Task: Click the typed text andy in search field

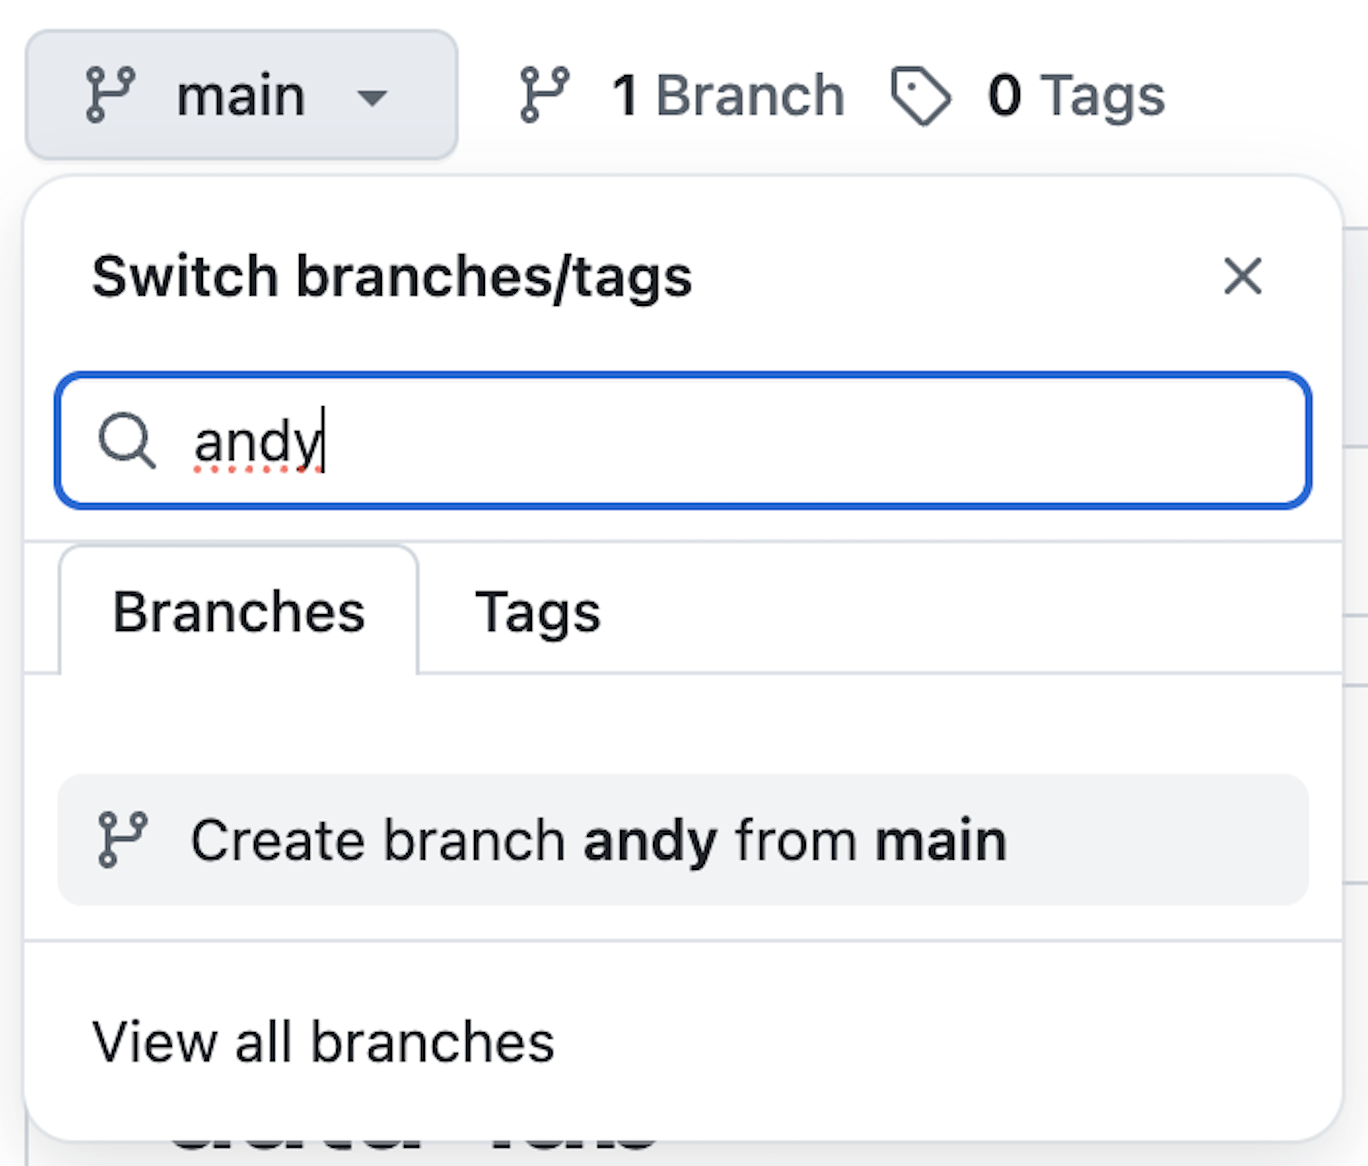Action: 257,442
